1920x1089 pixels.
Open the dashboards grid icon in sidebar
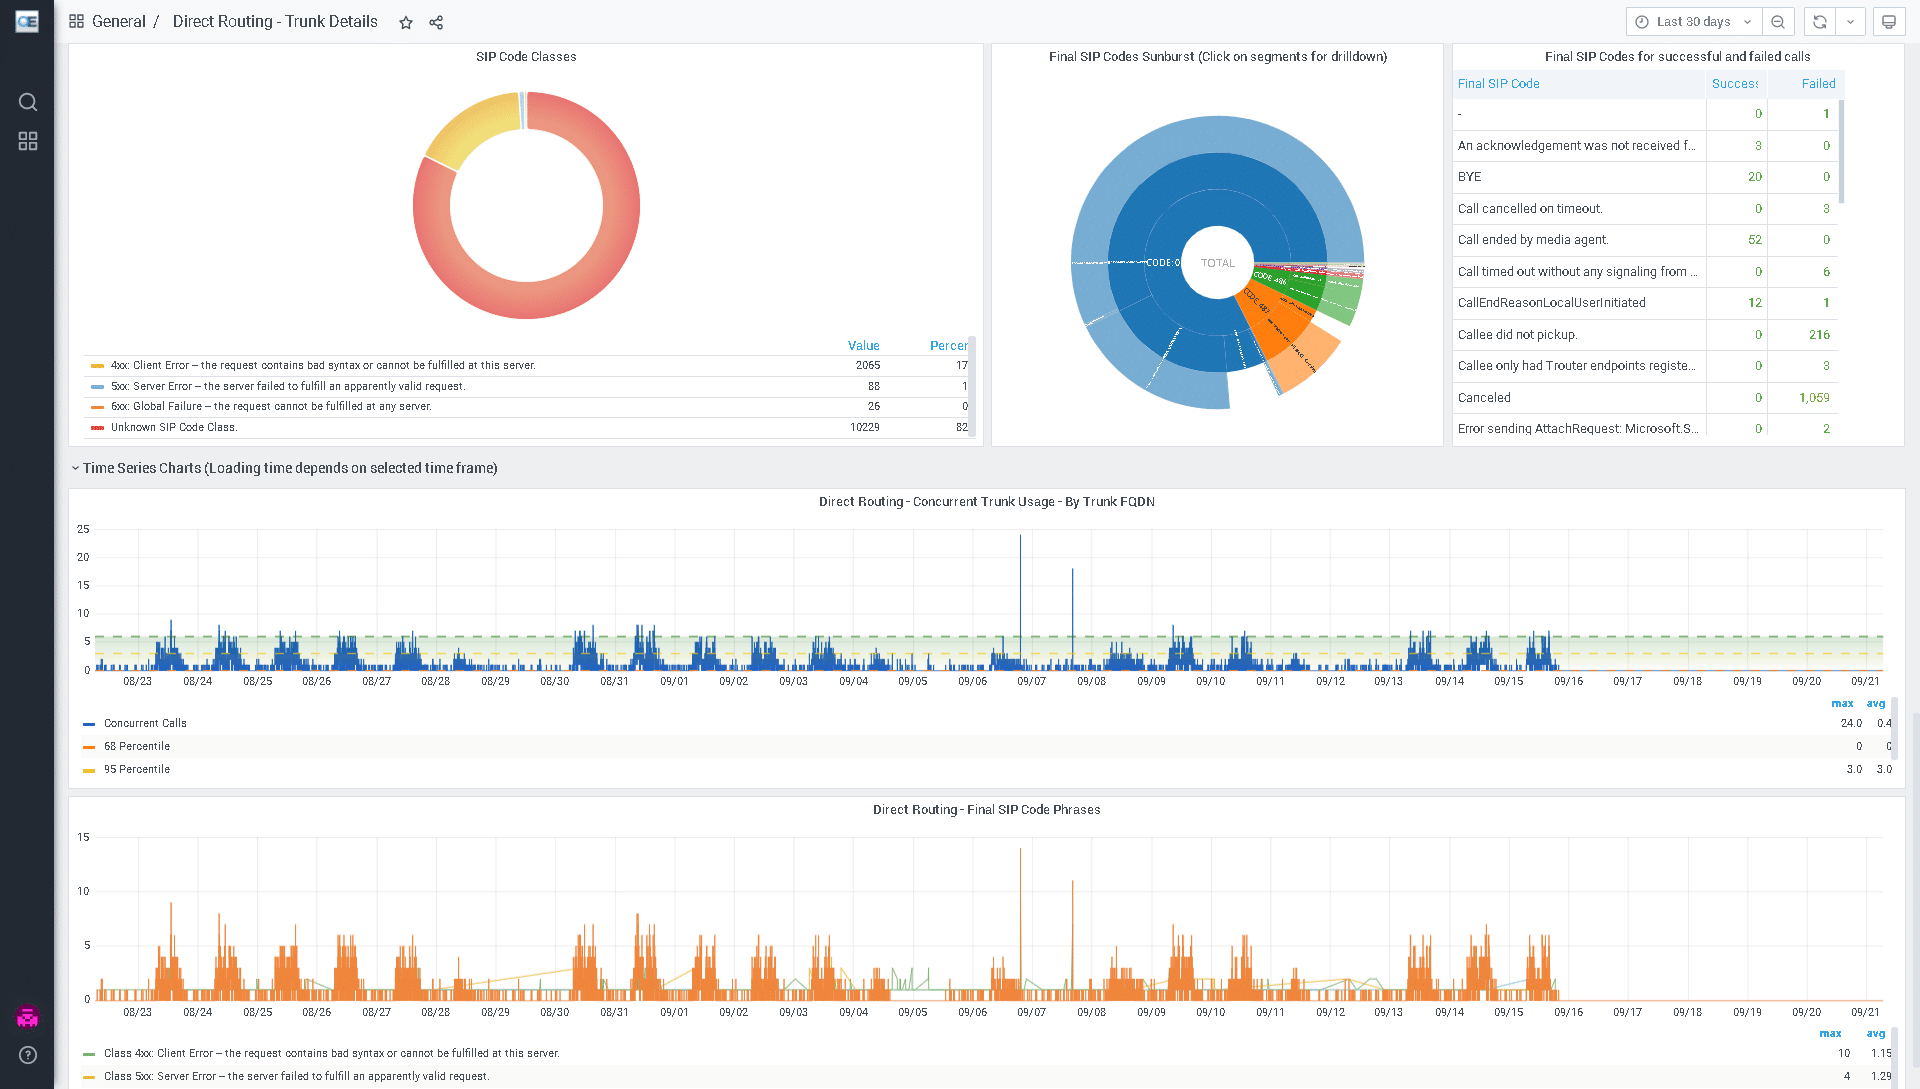[28, 141]
